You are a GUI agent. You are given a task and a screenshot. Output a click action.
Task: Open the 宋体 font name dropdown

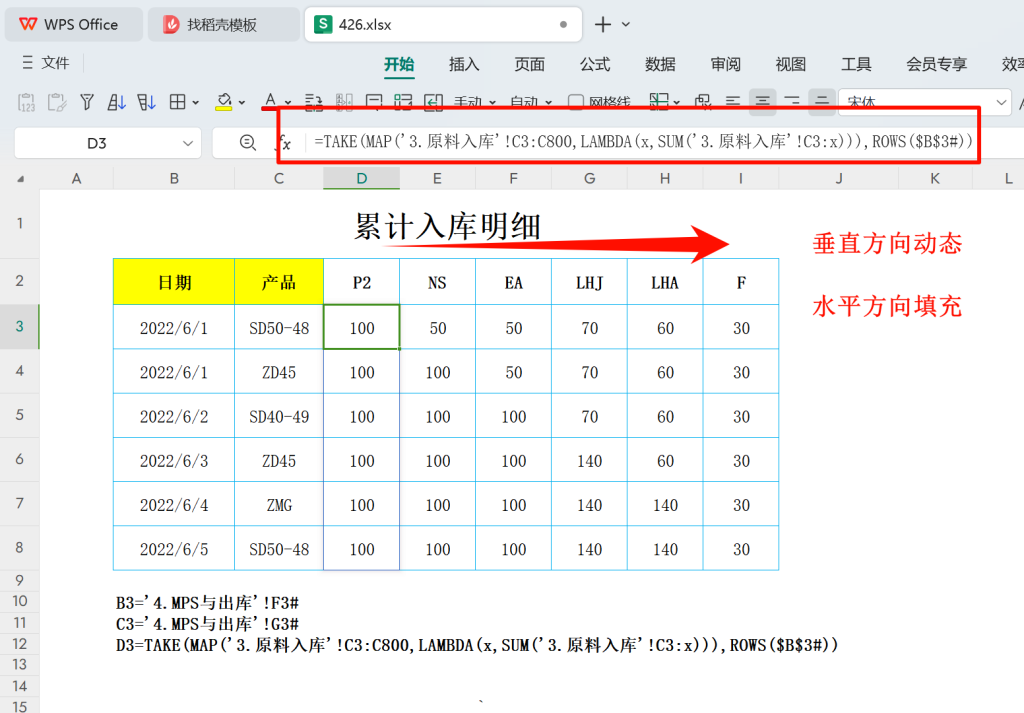pyautogui.click(x=1001, y=103)
